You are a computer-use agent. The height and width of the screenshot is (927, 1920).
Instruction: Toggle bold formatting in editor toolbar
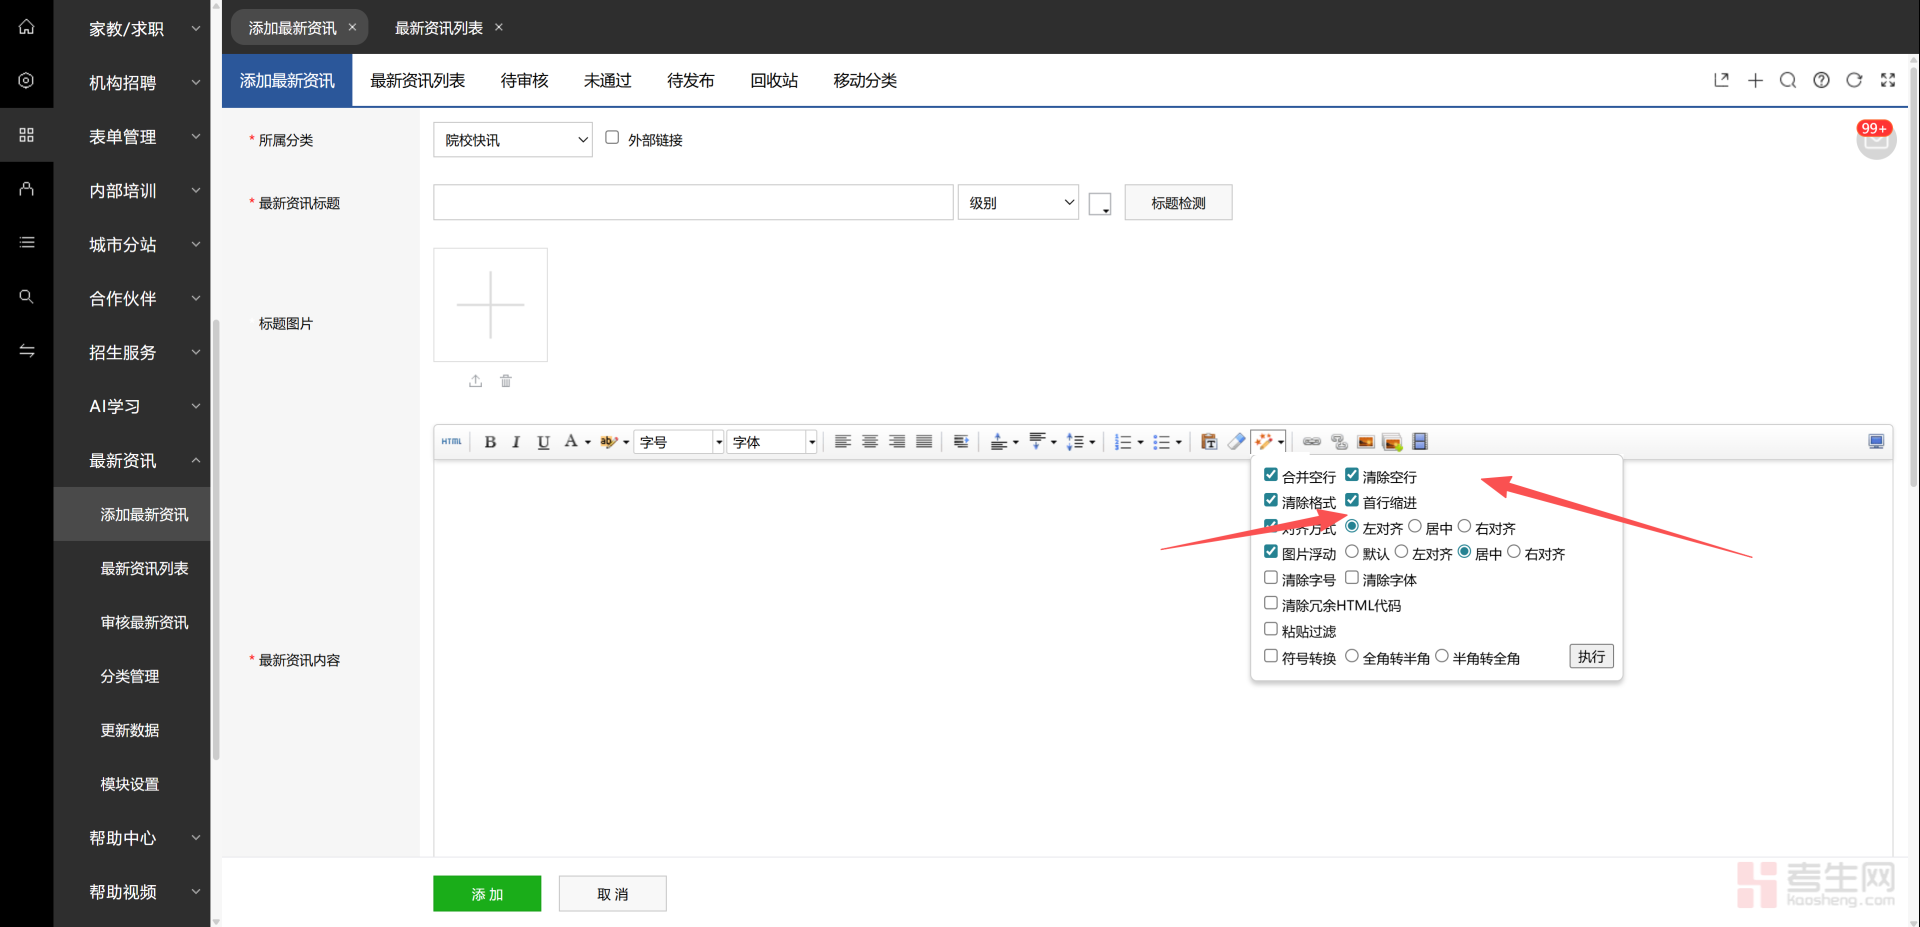[490, 442]
